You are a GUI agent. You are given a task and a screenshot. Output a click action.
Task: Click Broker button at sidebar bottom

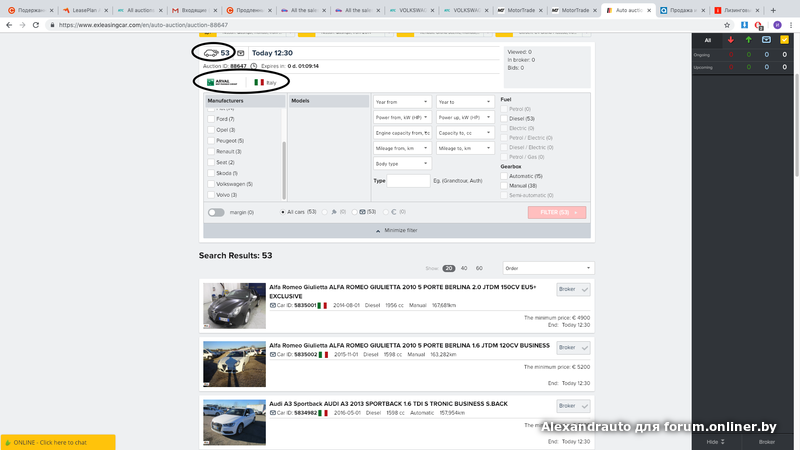[x=767, y=442]
